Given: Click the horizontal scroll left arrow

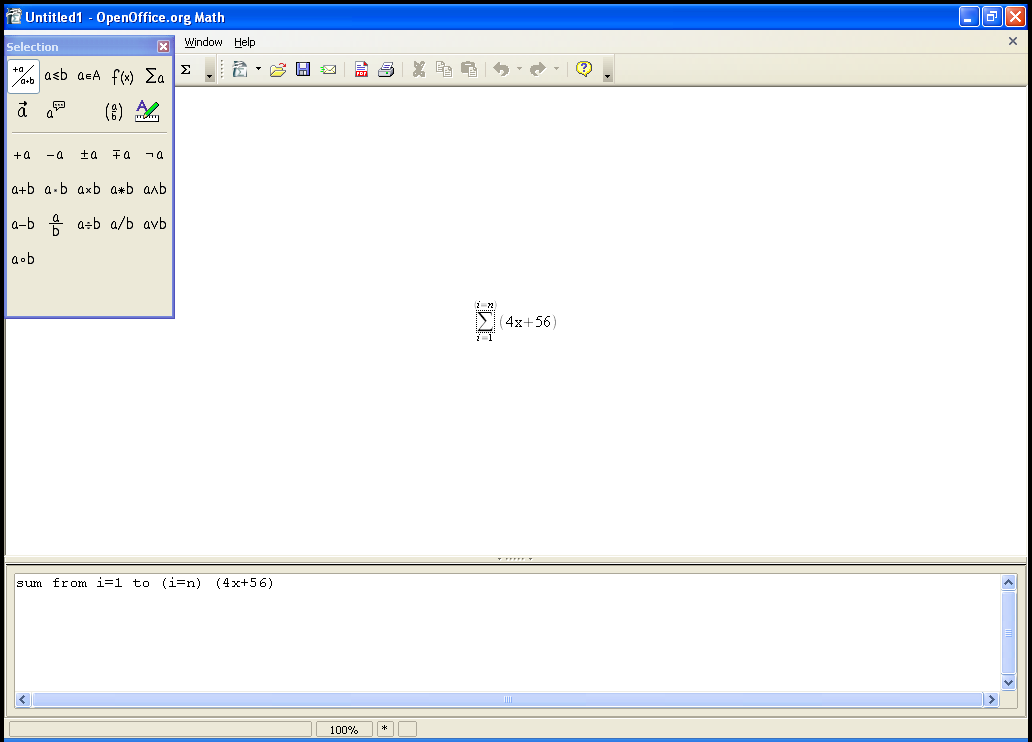Looking at the screenshot, I should click(22, 699).
